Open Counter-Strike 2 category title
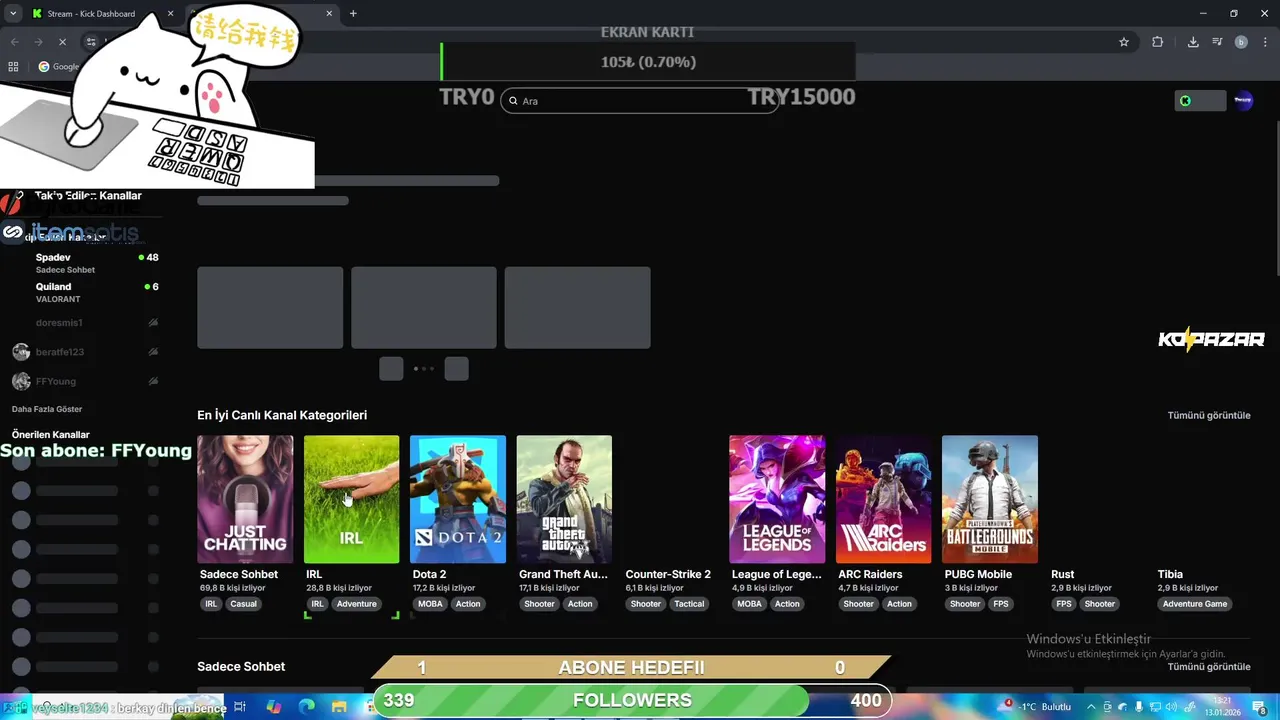The width and height of the screenshot is (1280, 720). click(668, 574)
